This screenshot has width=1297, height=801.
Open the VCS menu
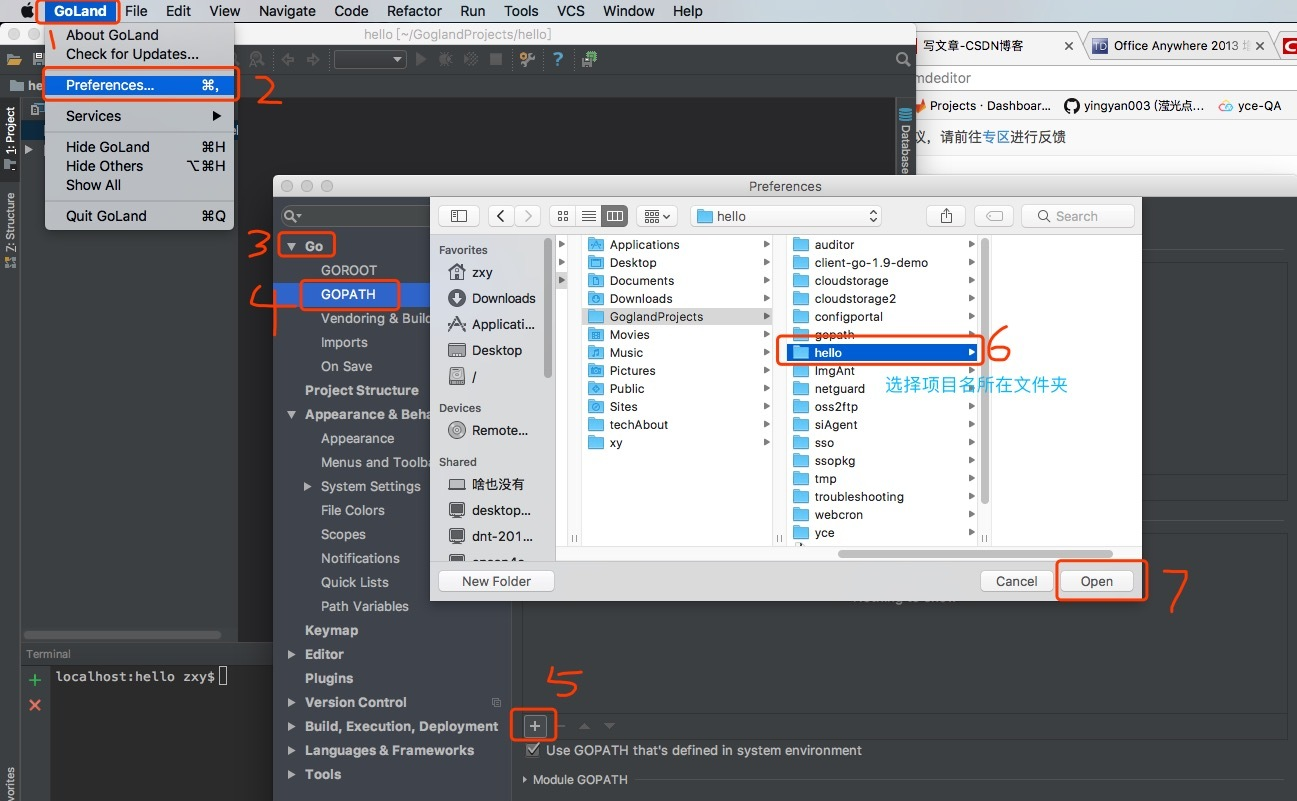[570, 11]
